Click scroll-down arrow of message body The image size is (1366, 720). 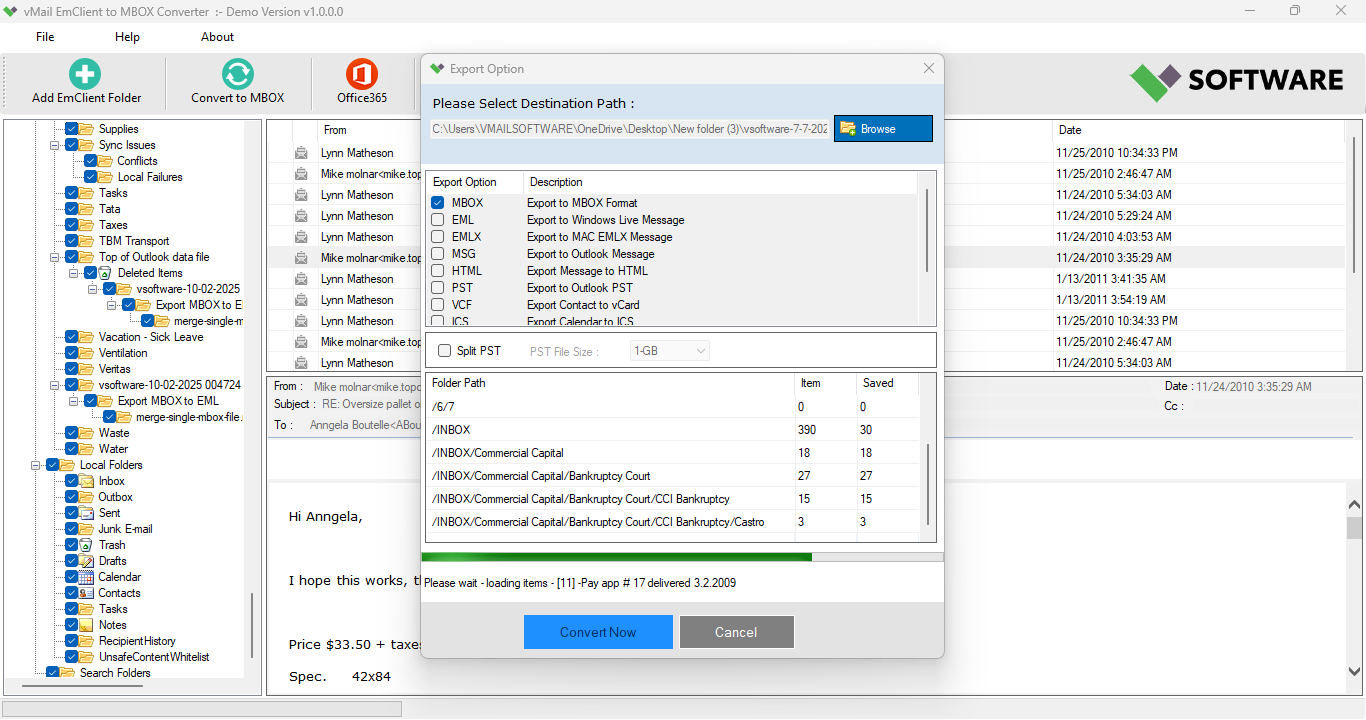[x=1355, y=672]
